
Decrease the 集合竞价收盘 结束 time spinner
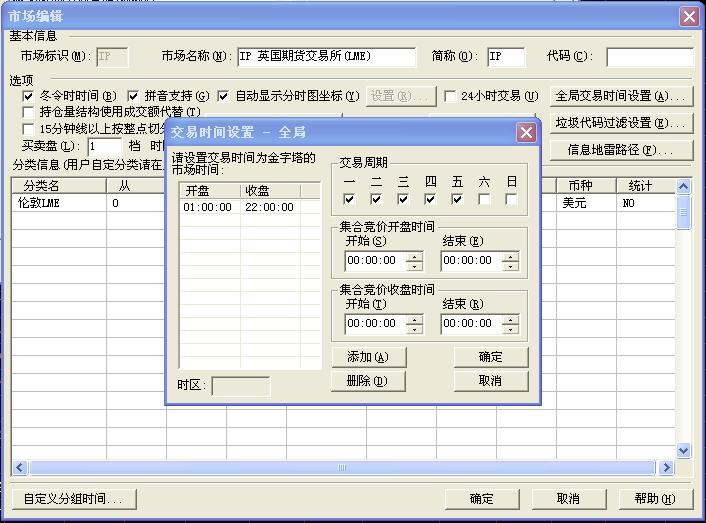[511, 329]
